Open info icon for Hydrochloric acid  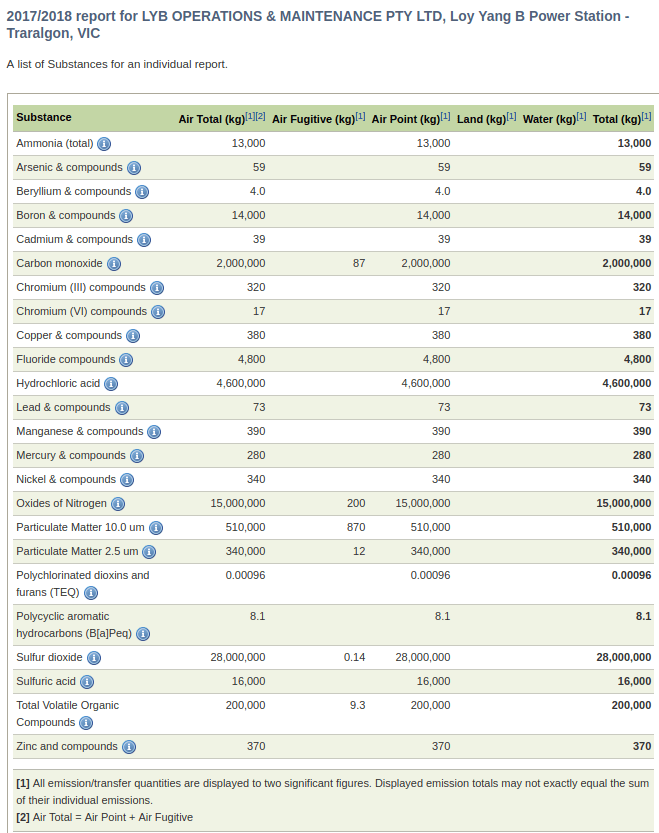pos(111,384)
